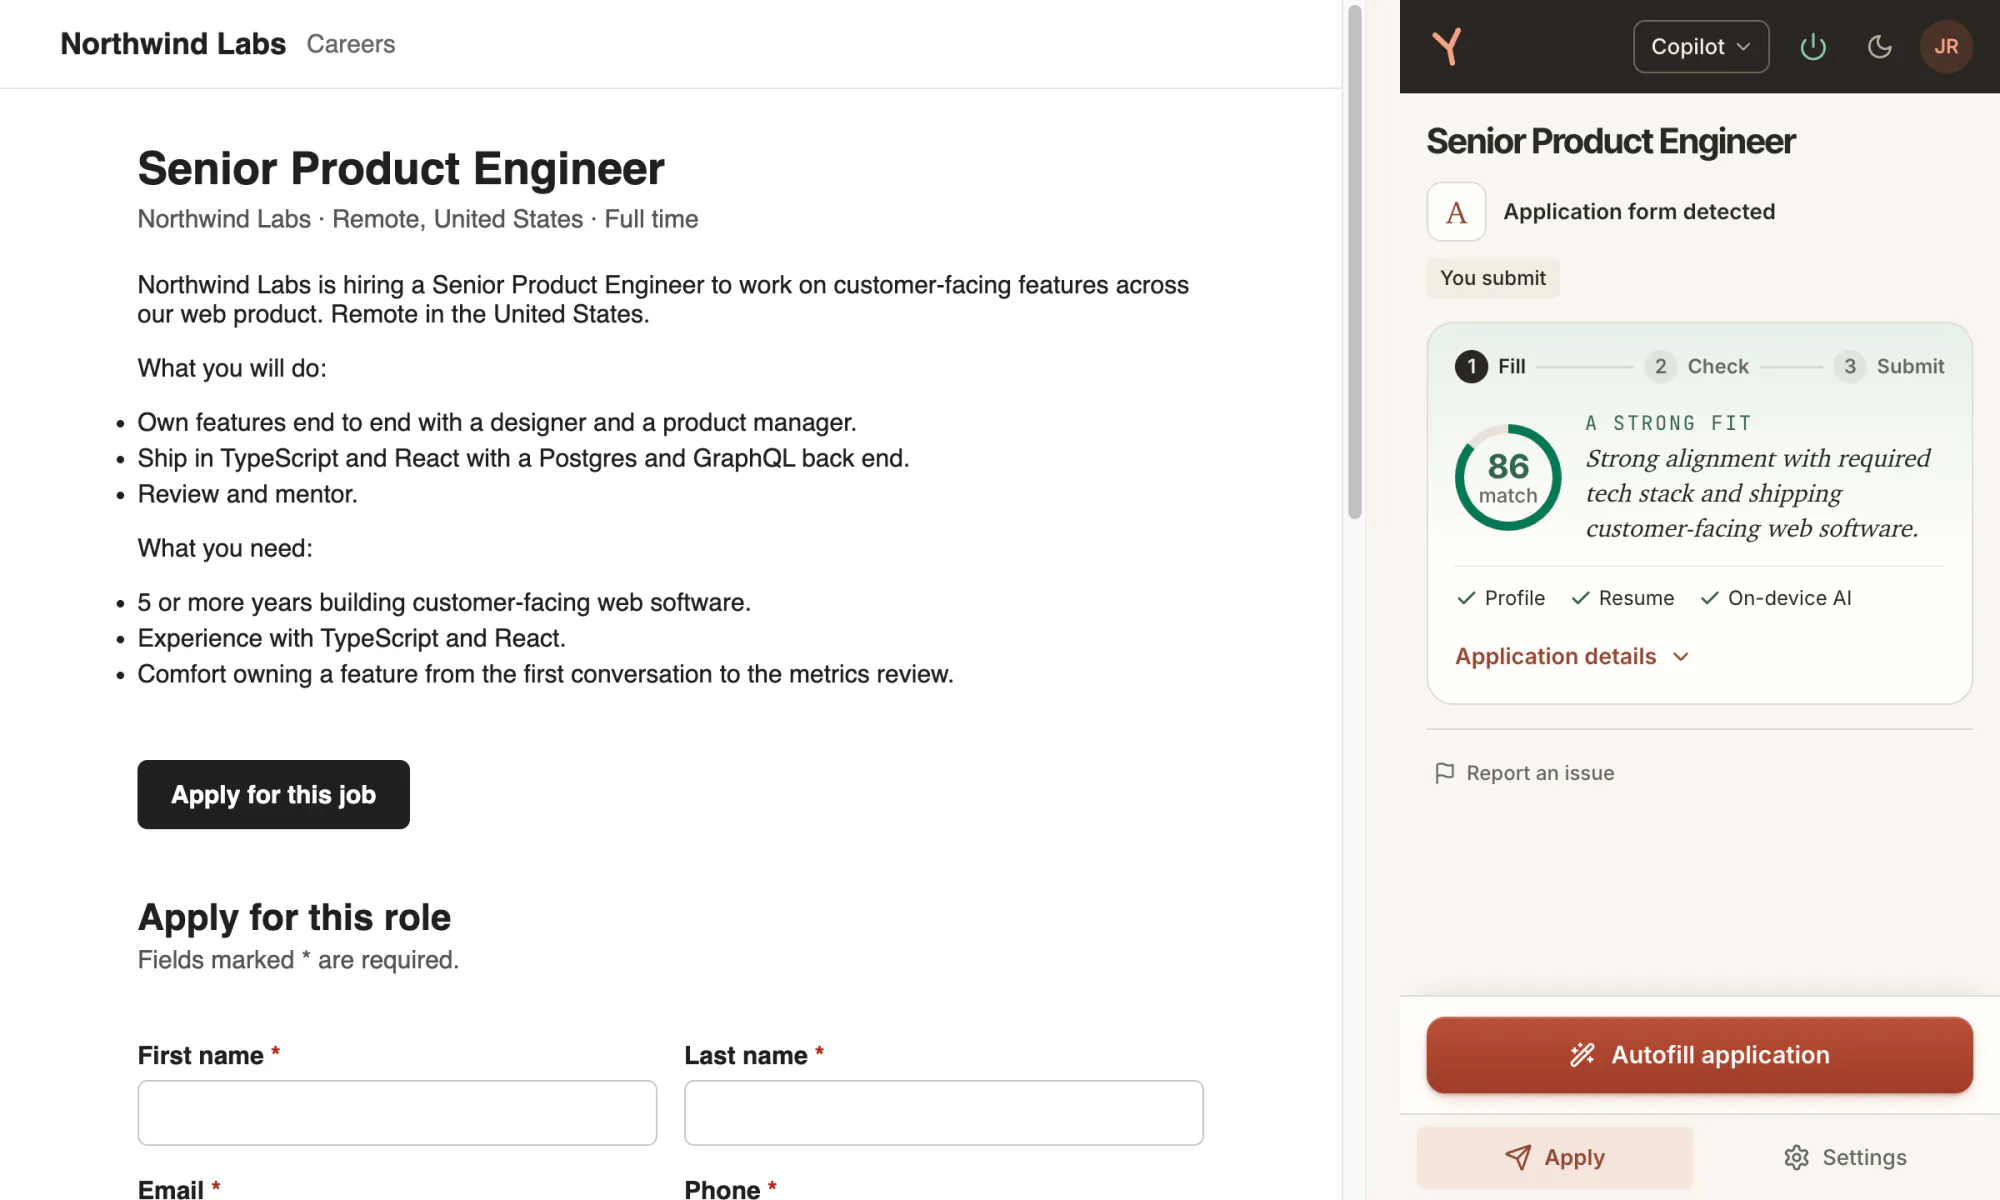Toggle the power icon in extension header
The width and height of the screenshot is (2000, 1200).
tap(1813, 46)
